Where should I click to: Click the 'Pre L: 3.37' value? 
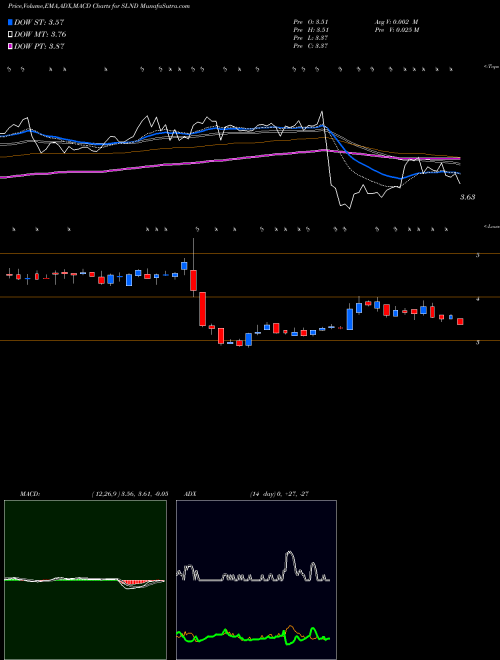311,38
